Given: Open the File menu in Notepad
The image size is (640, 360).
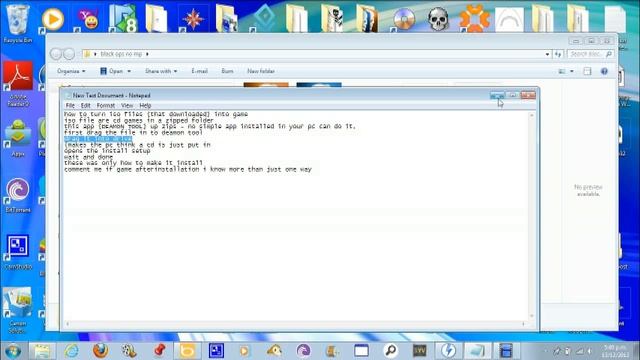Looking at the screenshot, I should [70, 105].
